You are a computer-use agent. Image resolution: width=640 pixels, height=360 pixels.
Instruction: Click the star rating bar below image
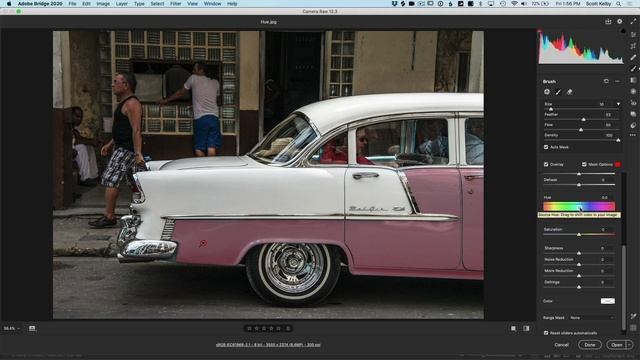pyautogui.click(x=268, y=328)
